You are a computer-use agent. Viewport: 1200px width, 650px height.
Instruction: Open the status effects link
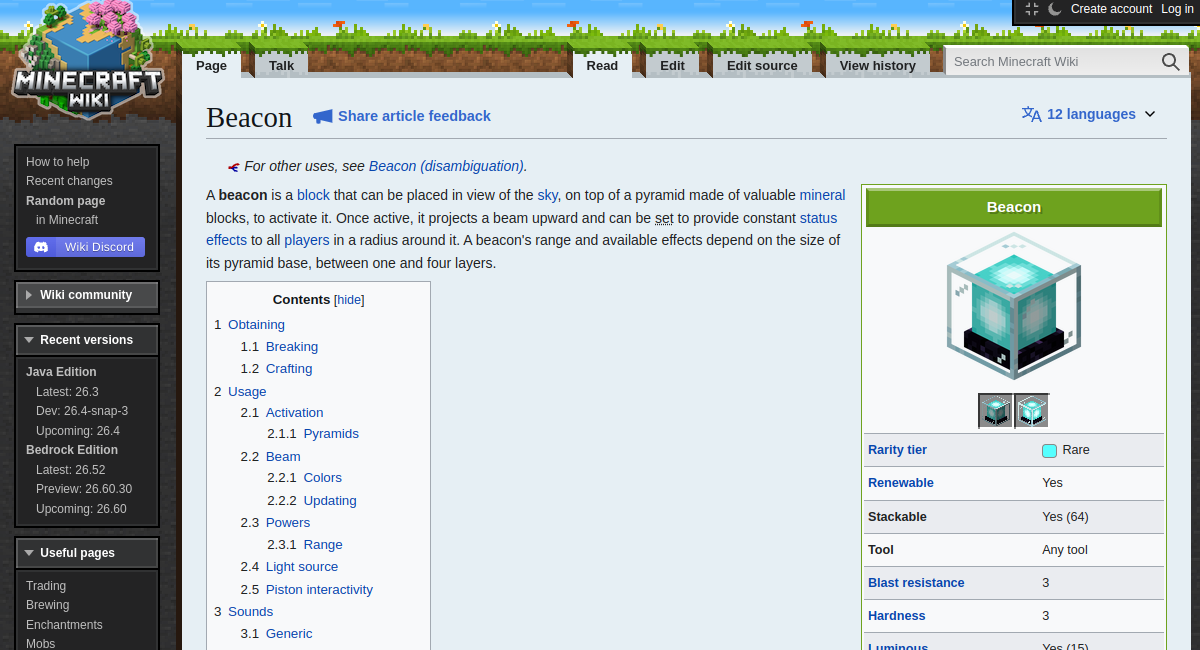(x=818, y=218)
